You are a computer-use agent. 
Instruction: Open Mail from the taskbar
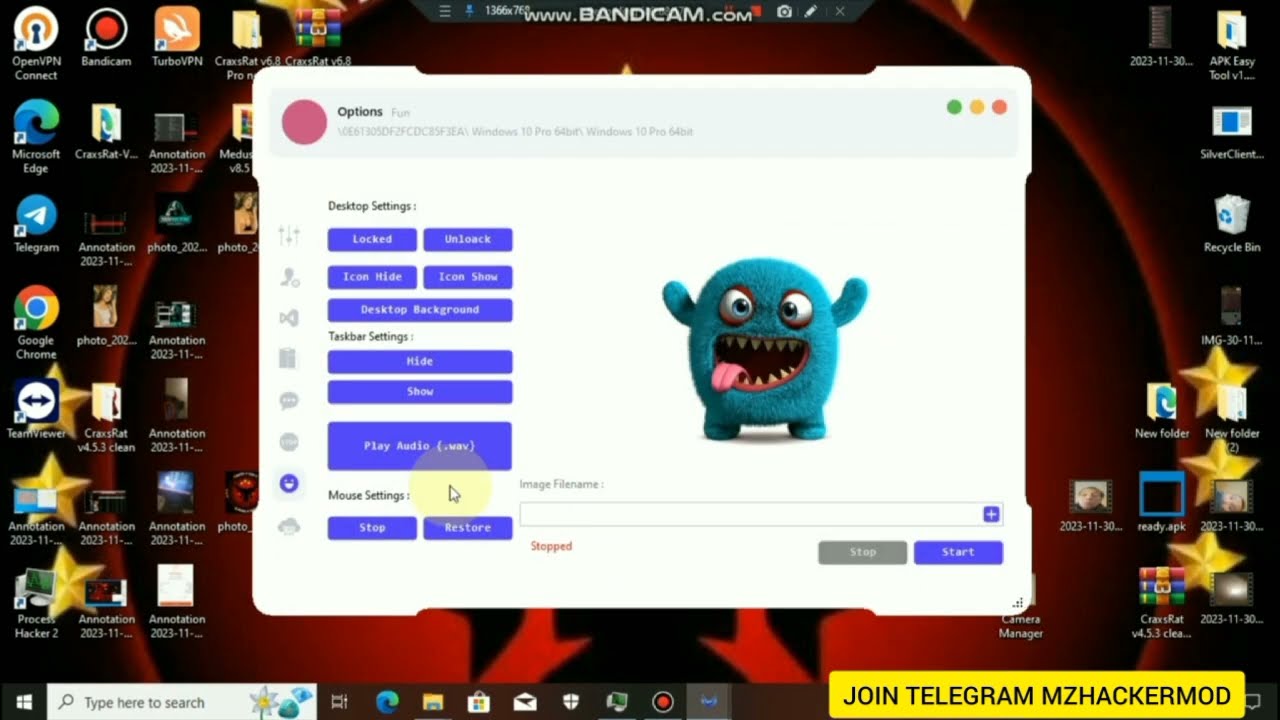pos(524,702)
